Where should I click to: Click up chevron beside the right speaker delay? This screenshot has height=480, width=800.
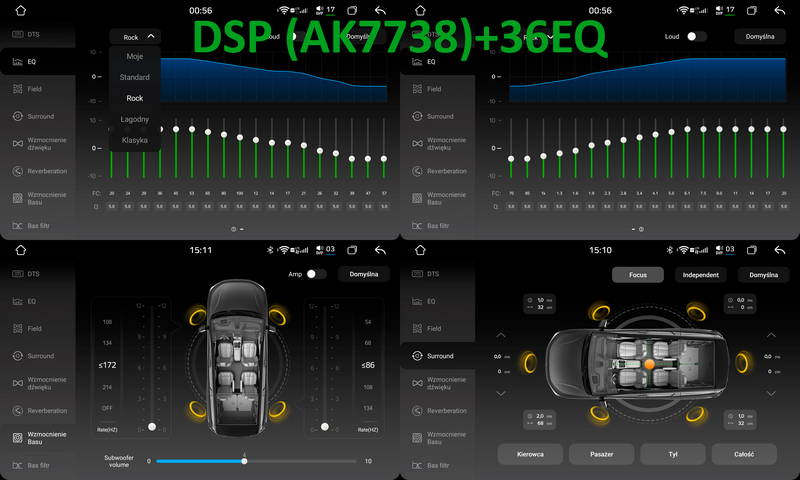771,335
